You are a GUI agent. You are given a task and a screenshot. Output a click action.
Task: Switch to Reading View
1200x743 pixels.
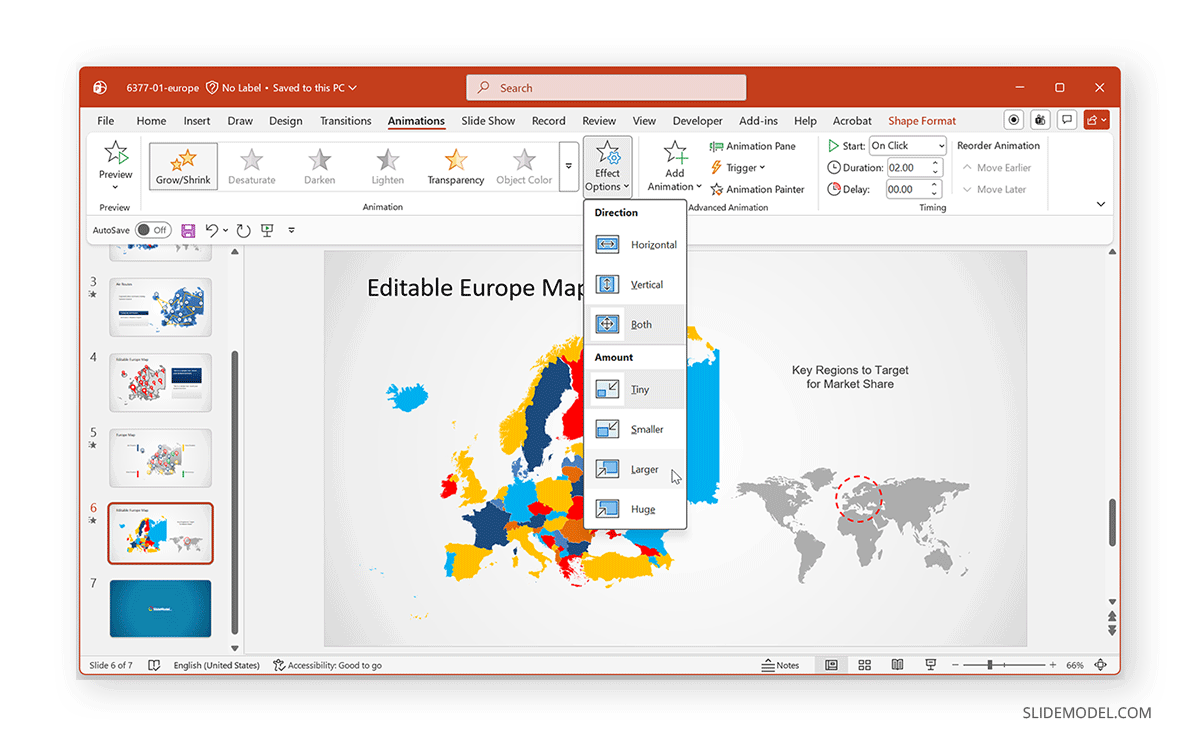[898, 665]
